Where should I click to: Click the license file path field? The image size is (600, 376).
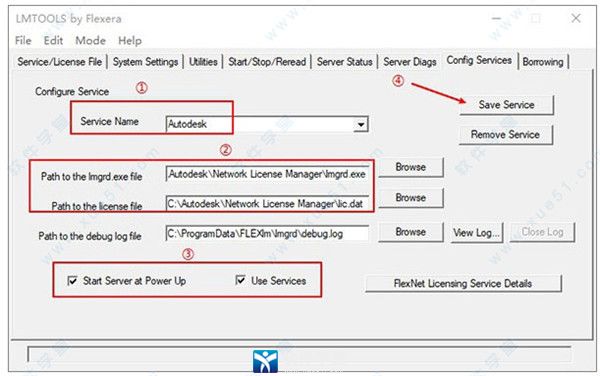[267, 203]
